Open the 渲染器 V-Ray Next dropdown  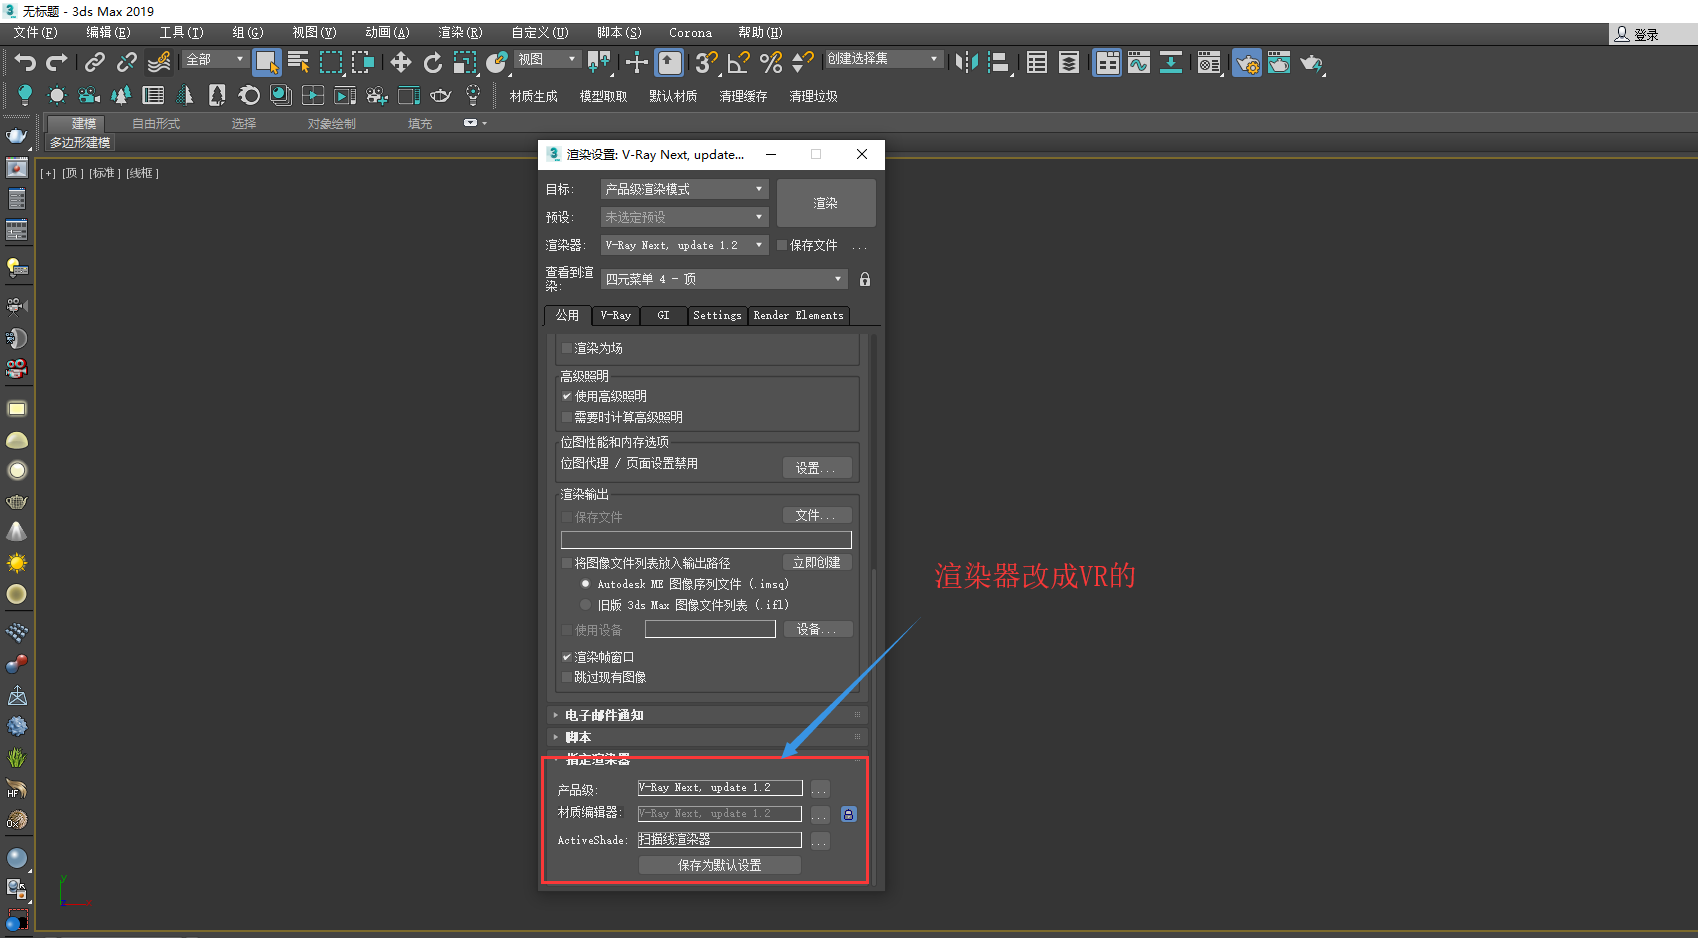(684, 245)
